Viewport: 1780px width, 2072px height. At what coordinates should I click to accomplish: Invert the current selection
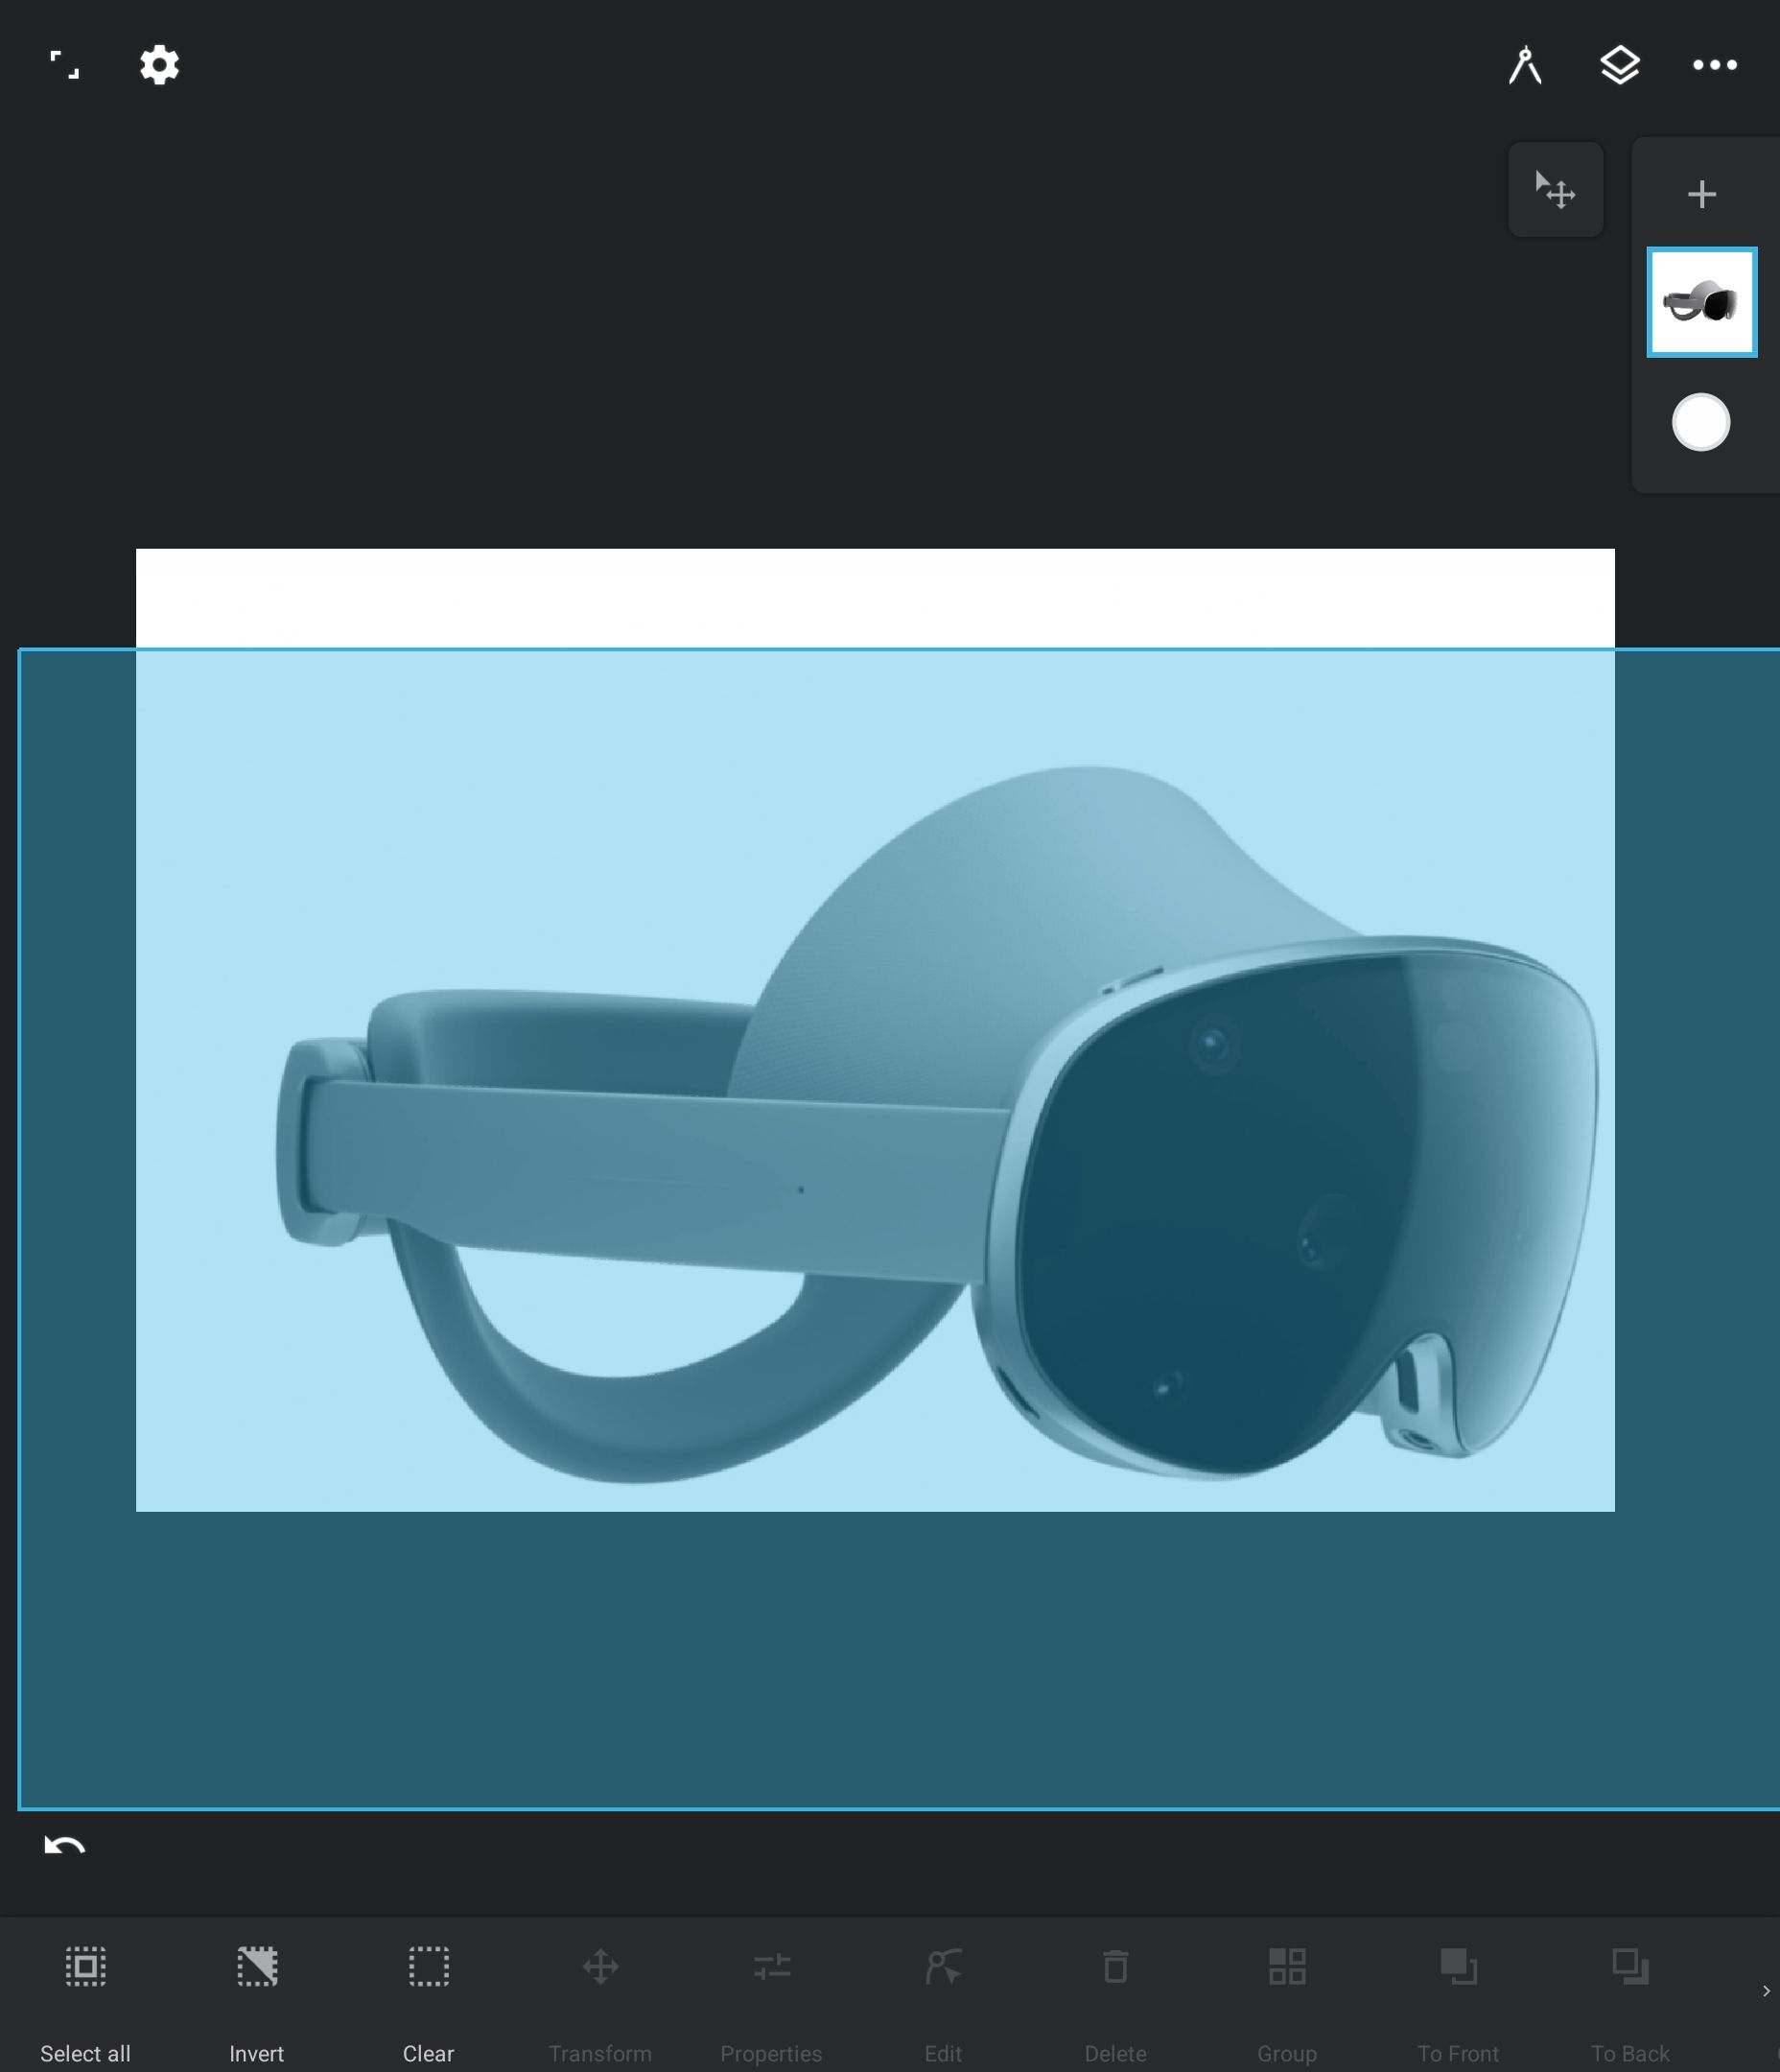(x=257, y=2004)
